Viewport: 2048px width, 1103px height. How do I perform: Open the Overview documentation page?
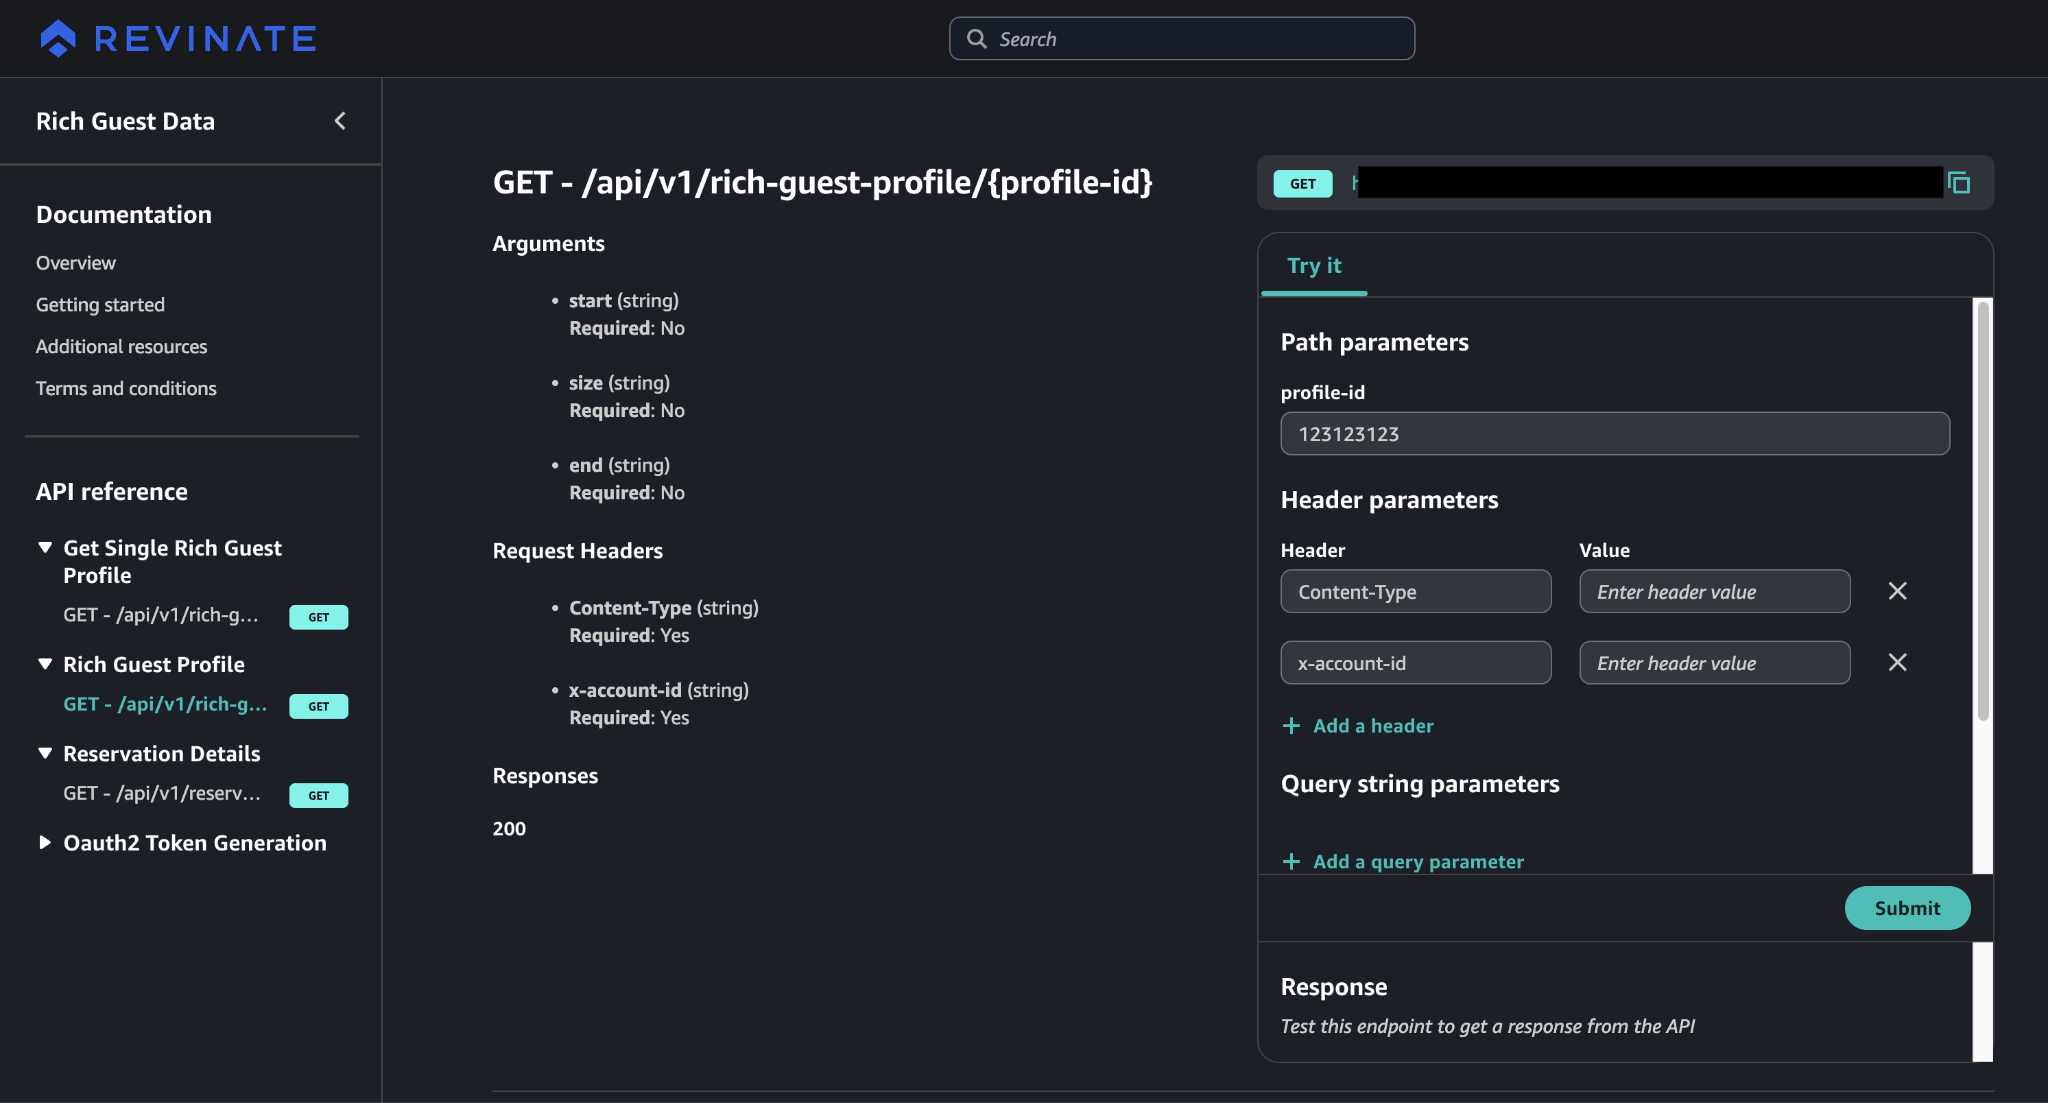(x=76, y=263)
